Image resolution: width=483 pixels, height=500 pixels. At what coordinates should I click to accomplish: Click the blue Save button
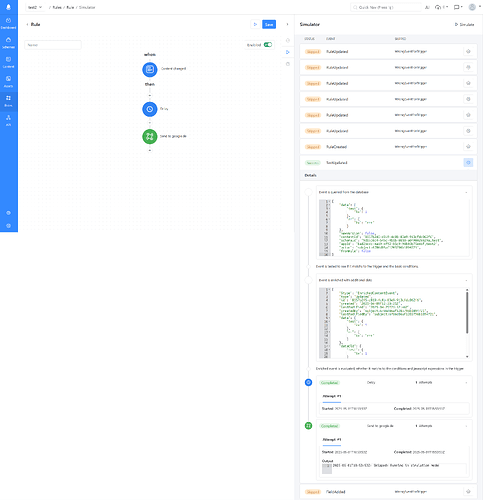click(x=269, y=24)
